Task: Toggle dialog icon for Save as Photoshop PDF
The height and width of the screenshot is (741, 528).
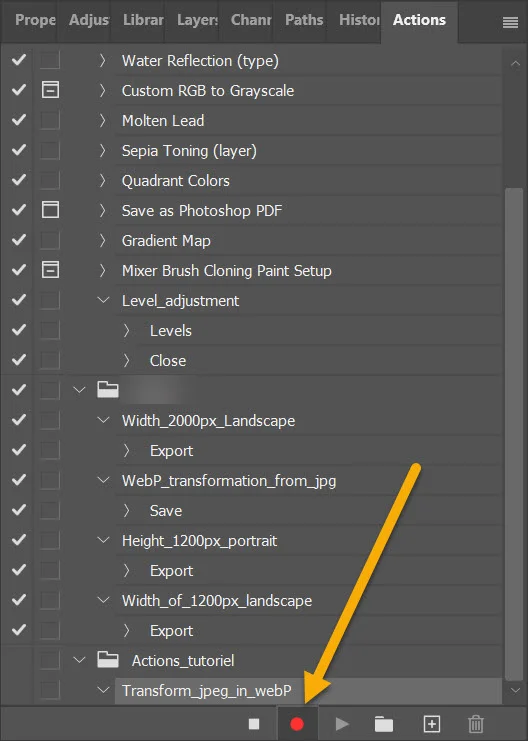Action: coord(50,210)
